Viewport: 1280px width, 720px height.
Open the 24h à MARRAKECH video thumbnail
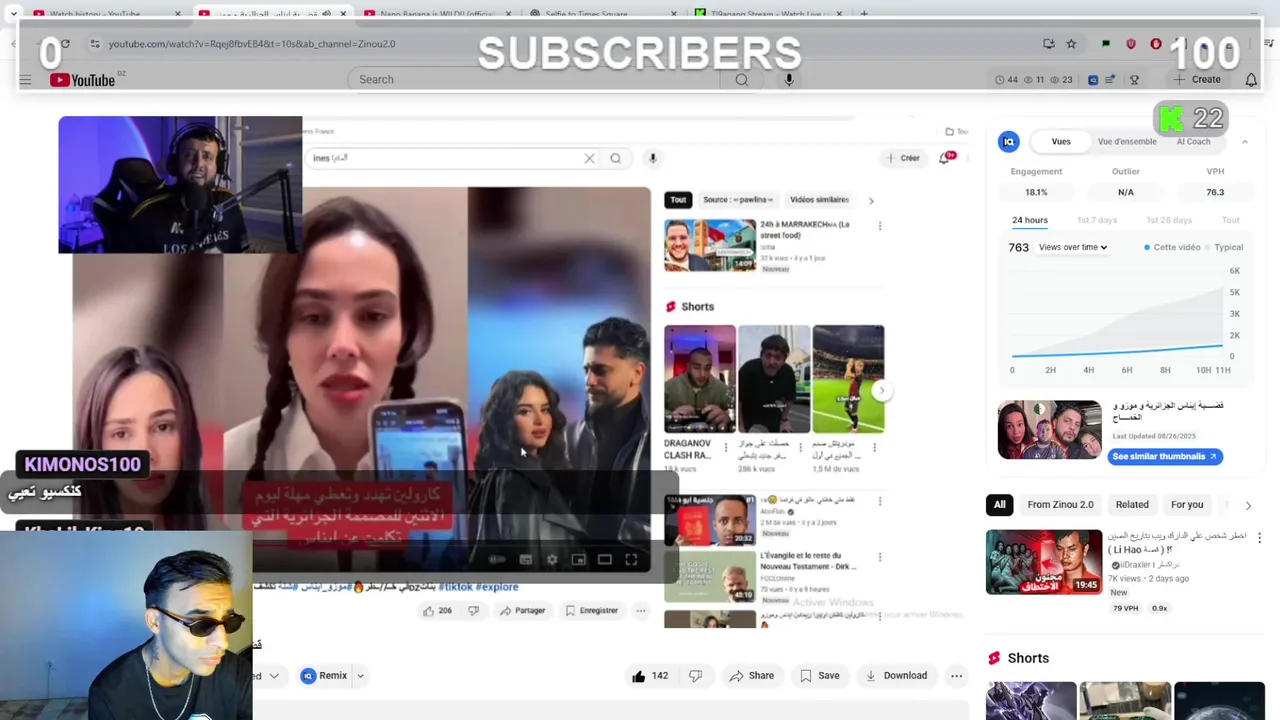tap(710, 245)
